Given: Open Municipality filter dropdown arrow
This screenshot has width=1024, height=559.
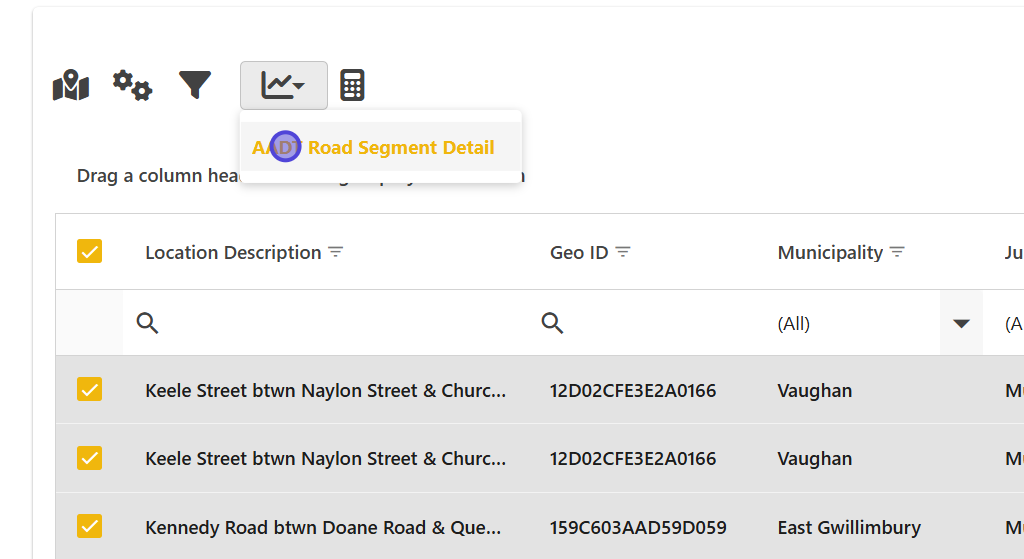Looking at the screenshot, I should pos(961,323).
